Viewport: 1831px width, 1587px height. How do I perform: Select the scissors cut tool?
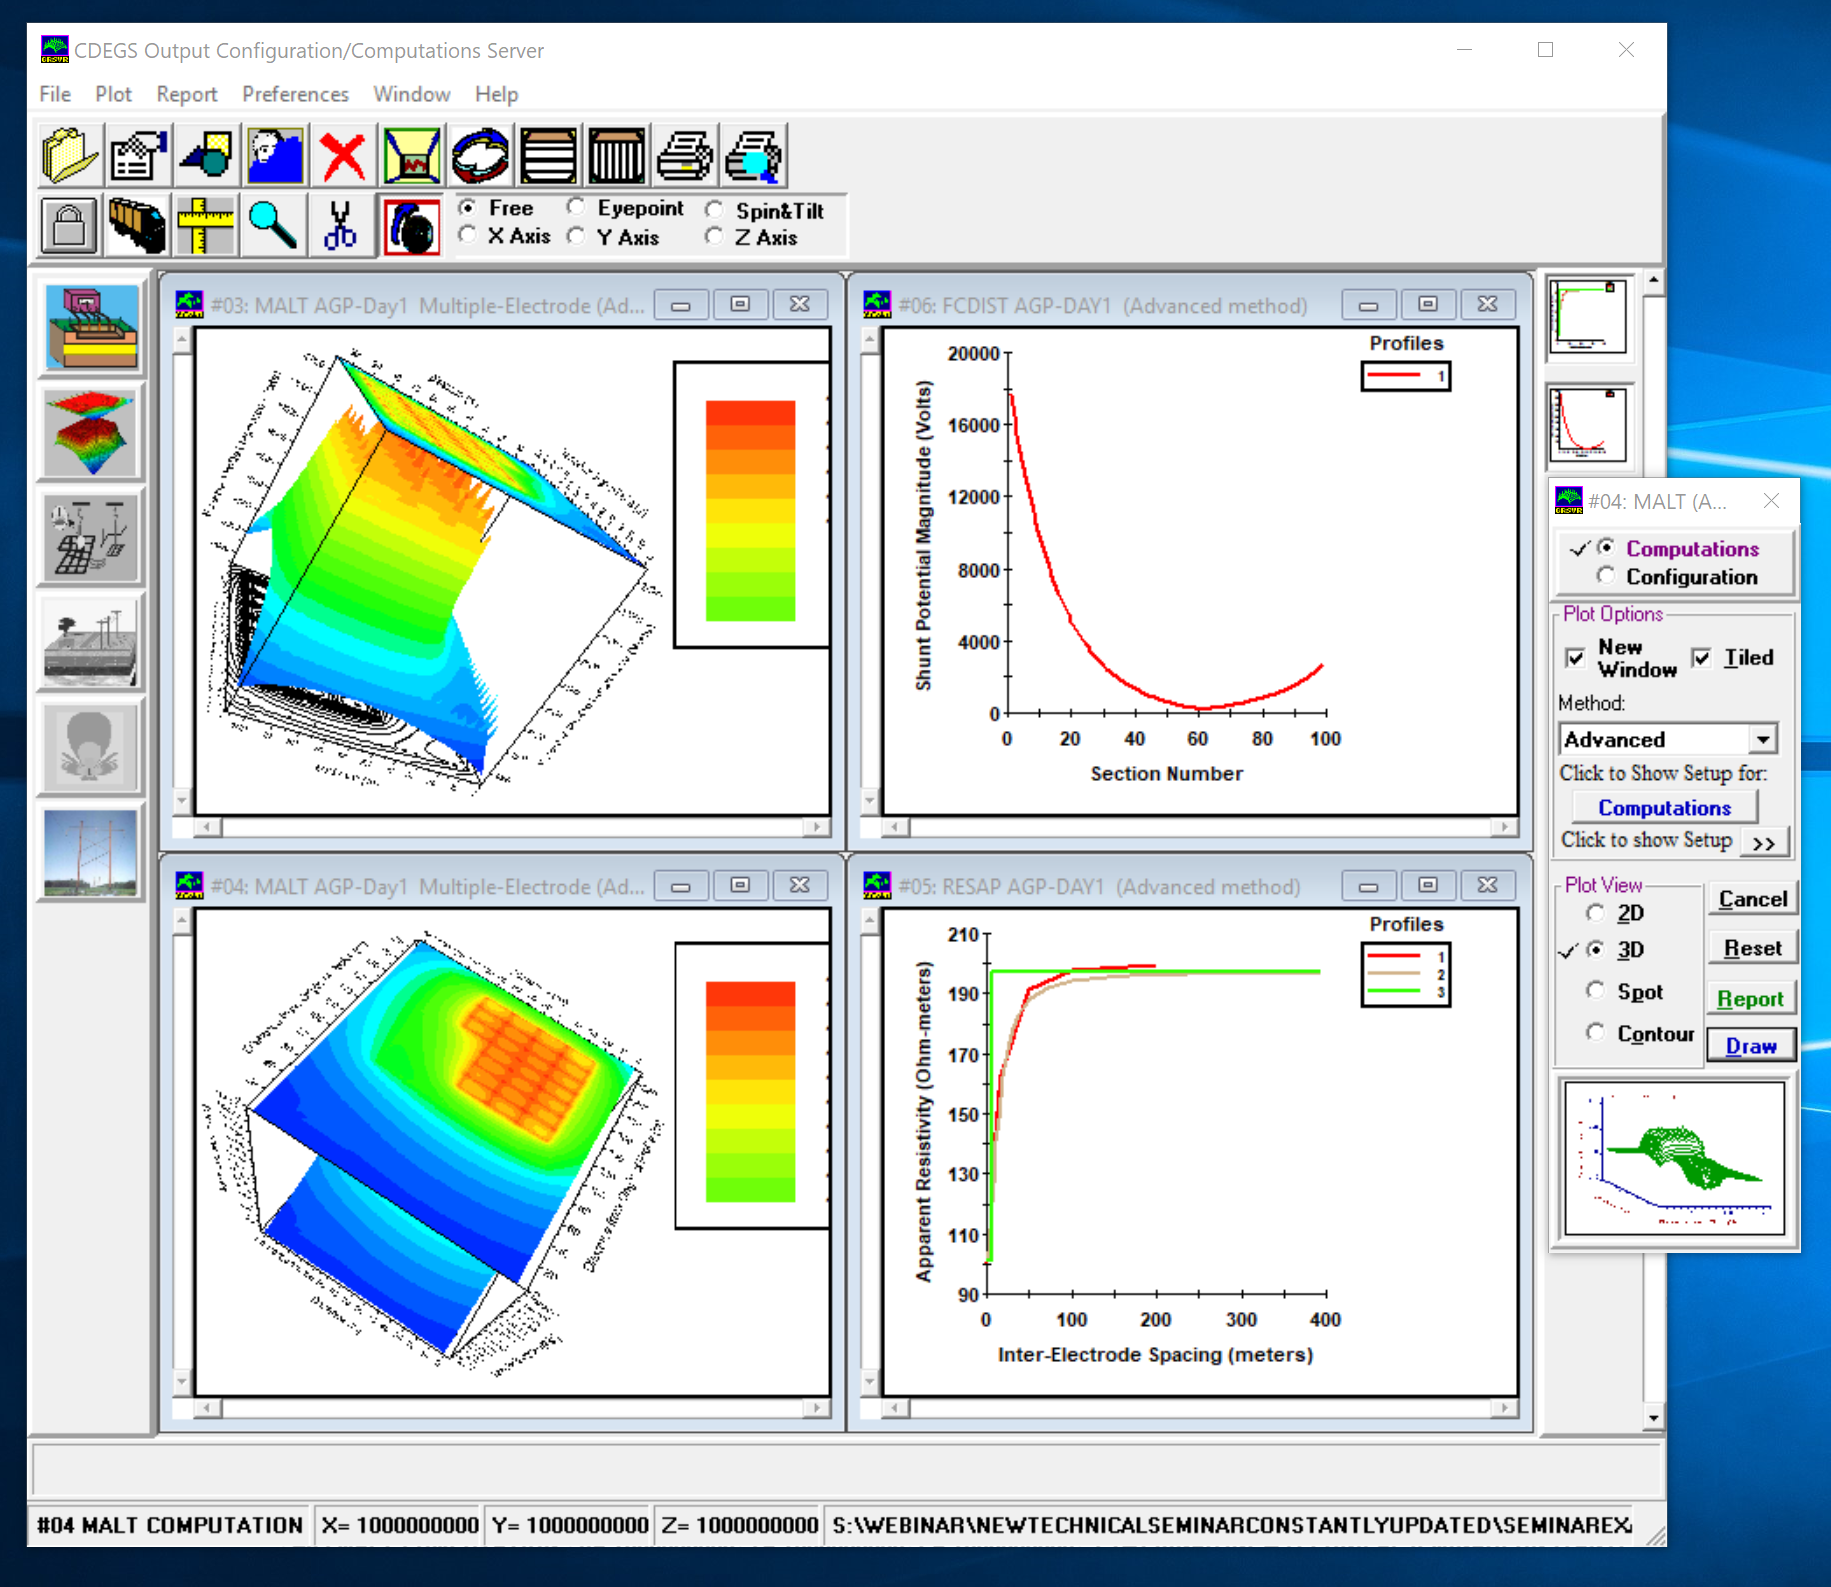[340, 225]
